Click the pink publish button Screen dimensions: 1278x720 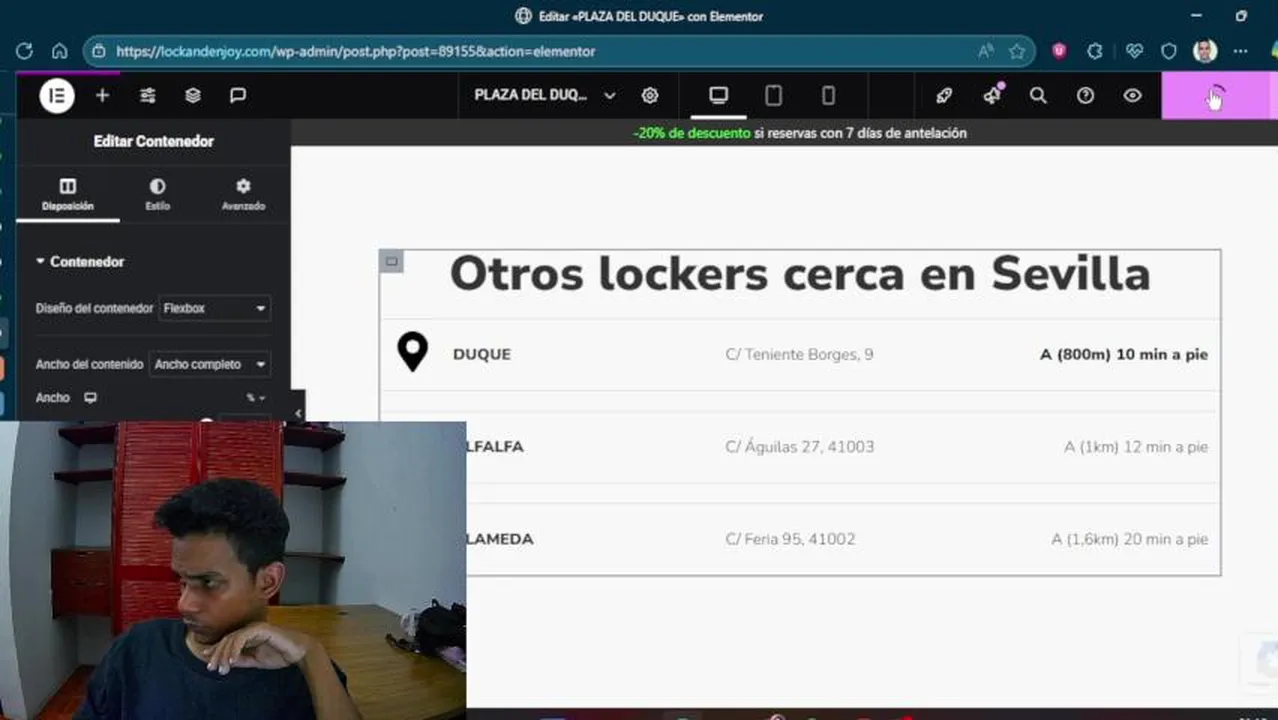1215,96
